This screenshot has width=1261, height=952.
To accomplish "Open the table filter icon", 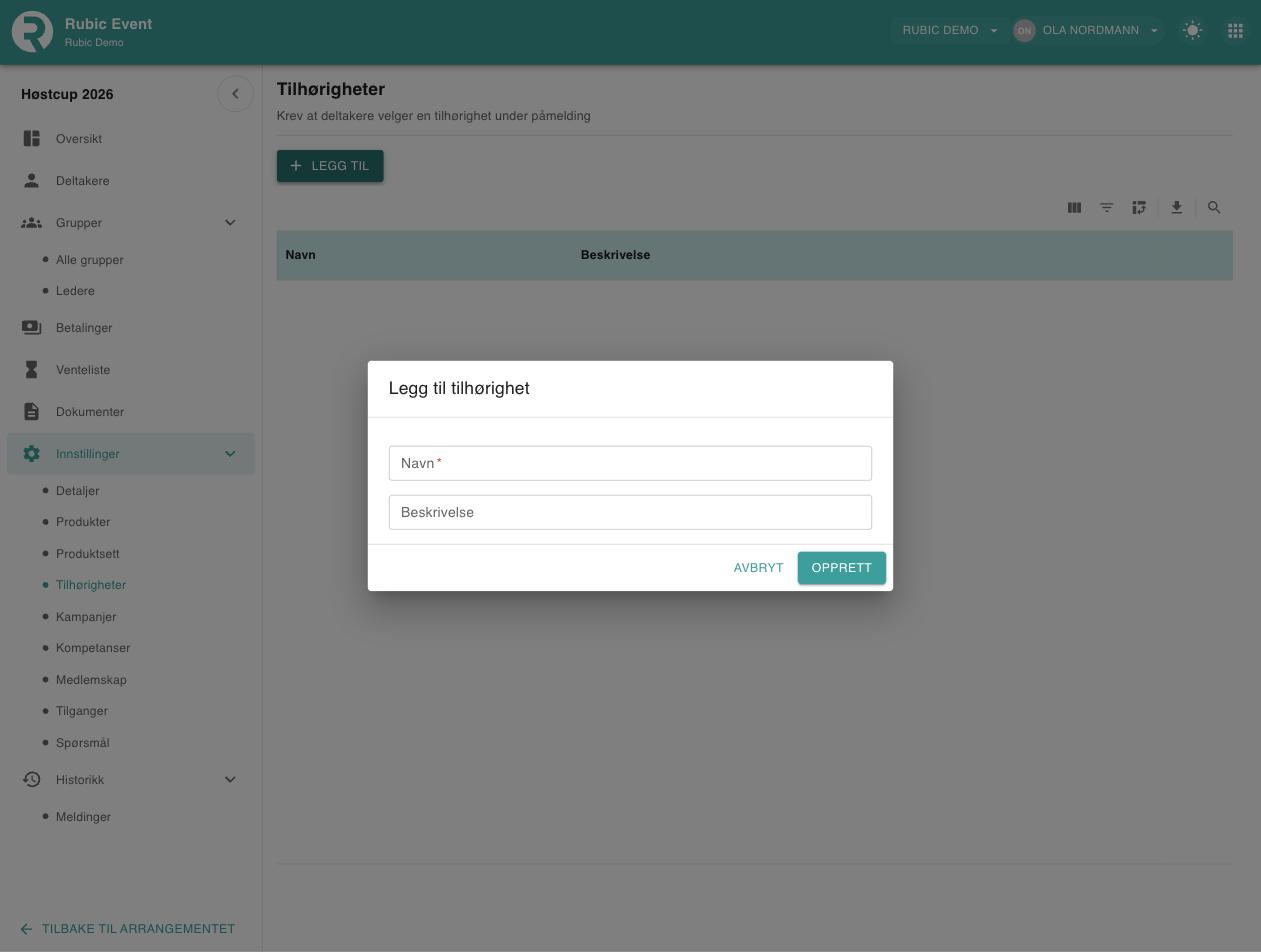I will click(1107, 207).
